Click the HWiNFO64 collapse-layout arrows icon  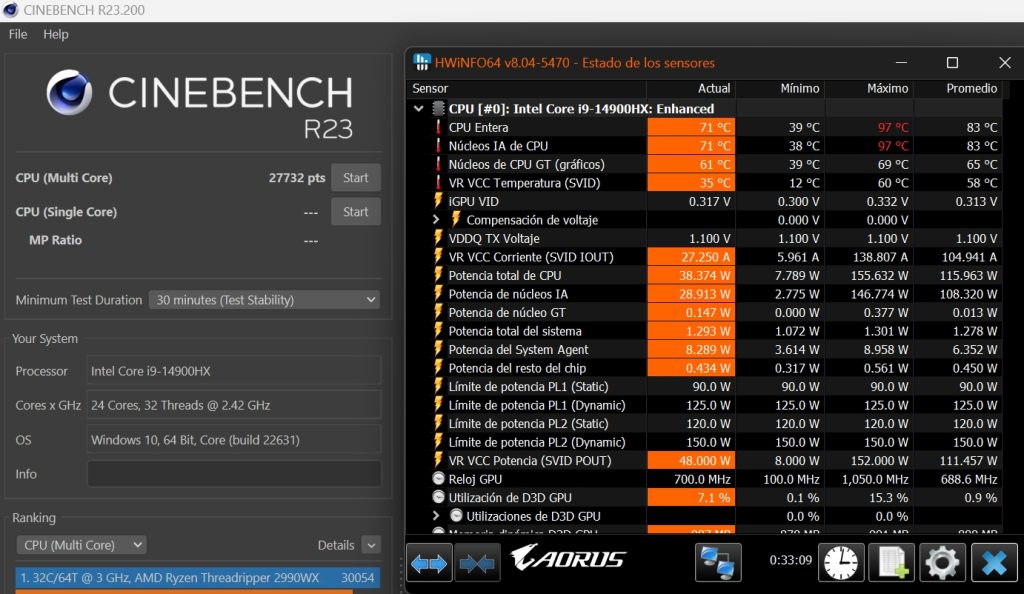477,563
